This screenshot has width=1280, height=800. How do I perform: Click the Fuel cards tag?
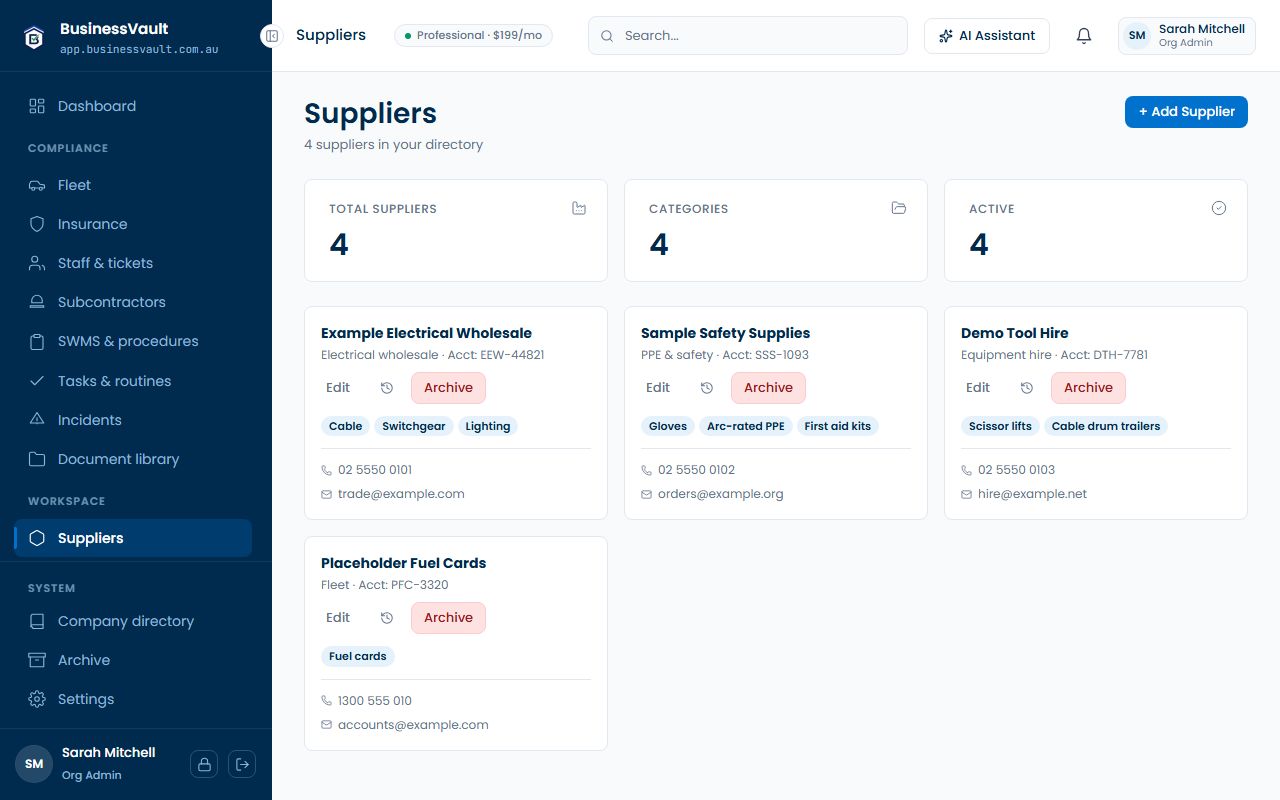point(358,657)
